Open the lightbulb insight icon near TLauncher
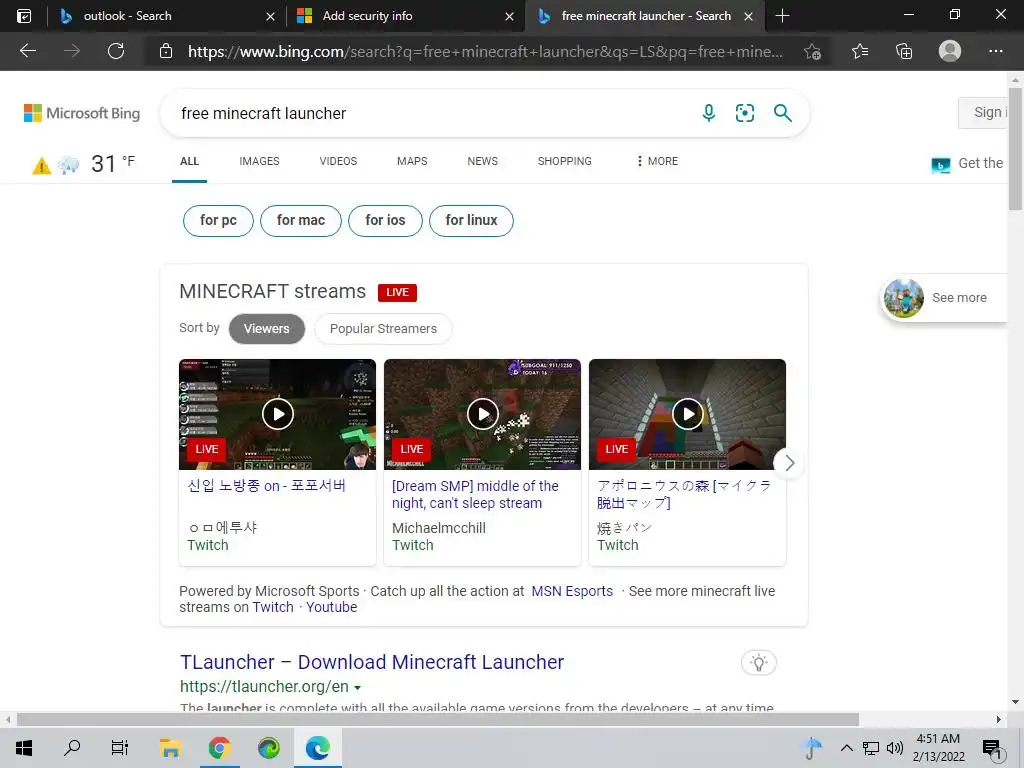This screenshot has width=1024, height=768. click(x=759, y=663)
